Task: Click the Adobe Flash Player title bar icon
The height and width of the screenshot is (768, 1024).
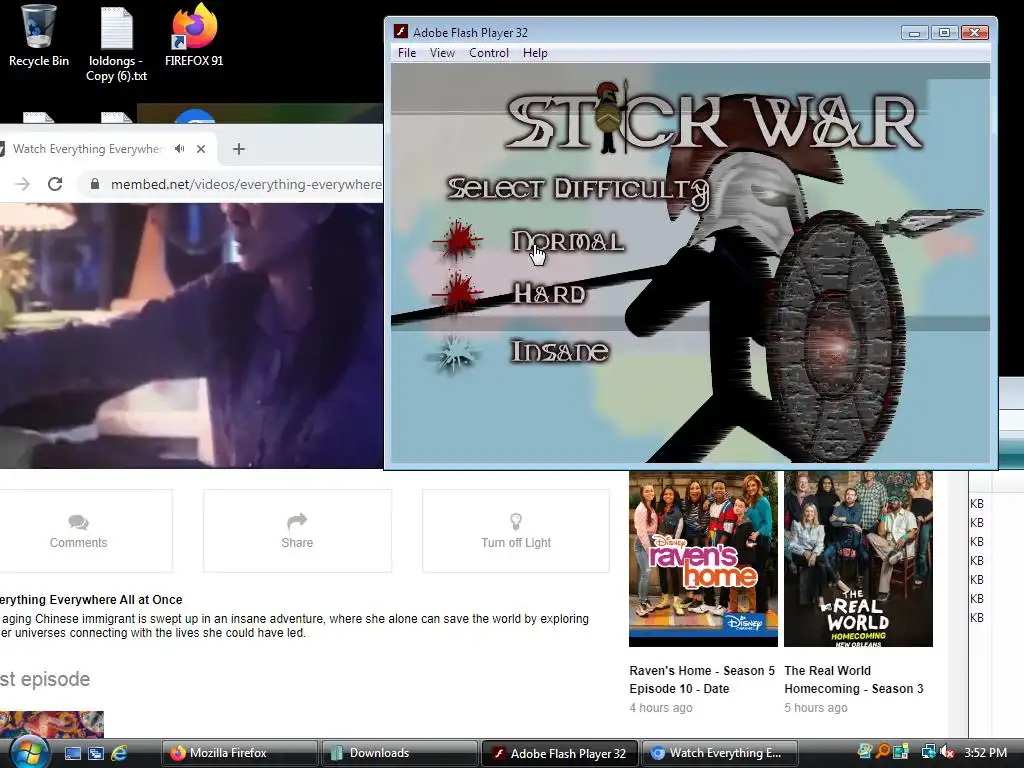Action: [x=401, y=32]
